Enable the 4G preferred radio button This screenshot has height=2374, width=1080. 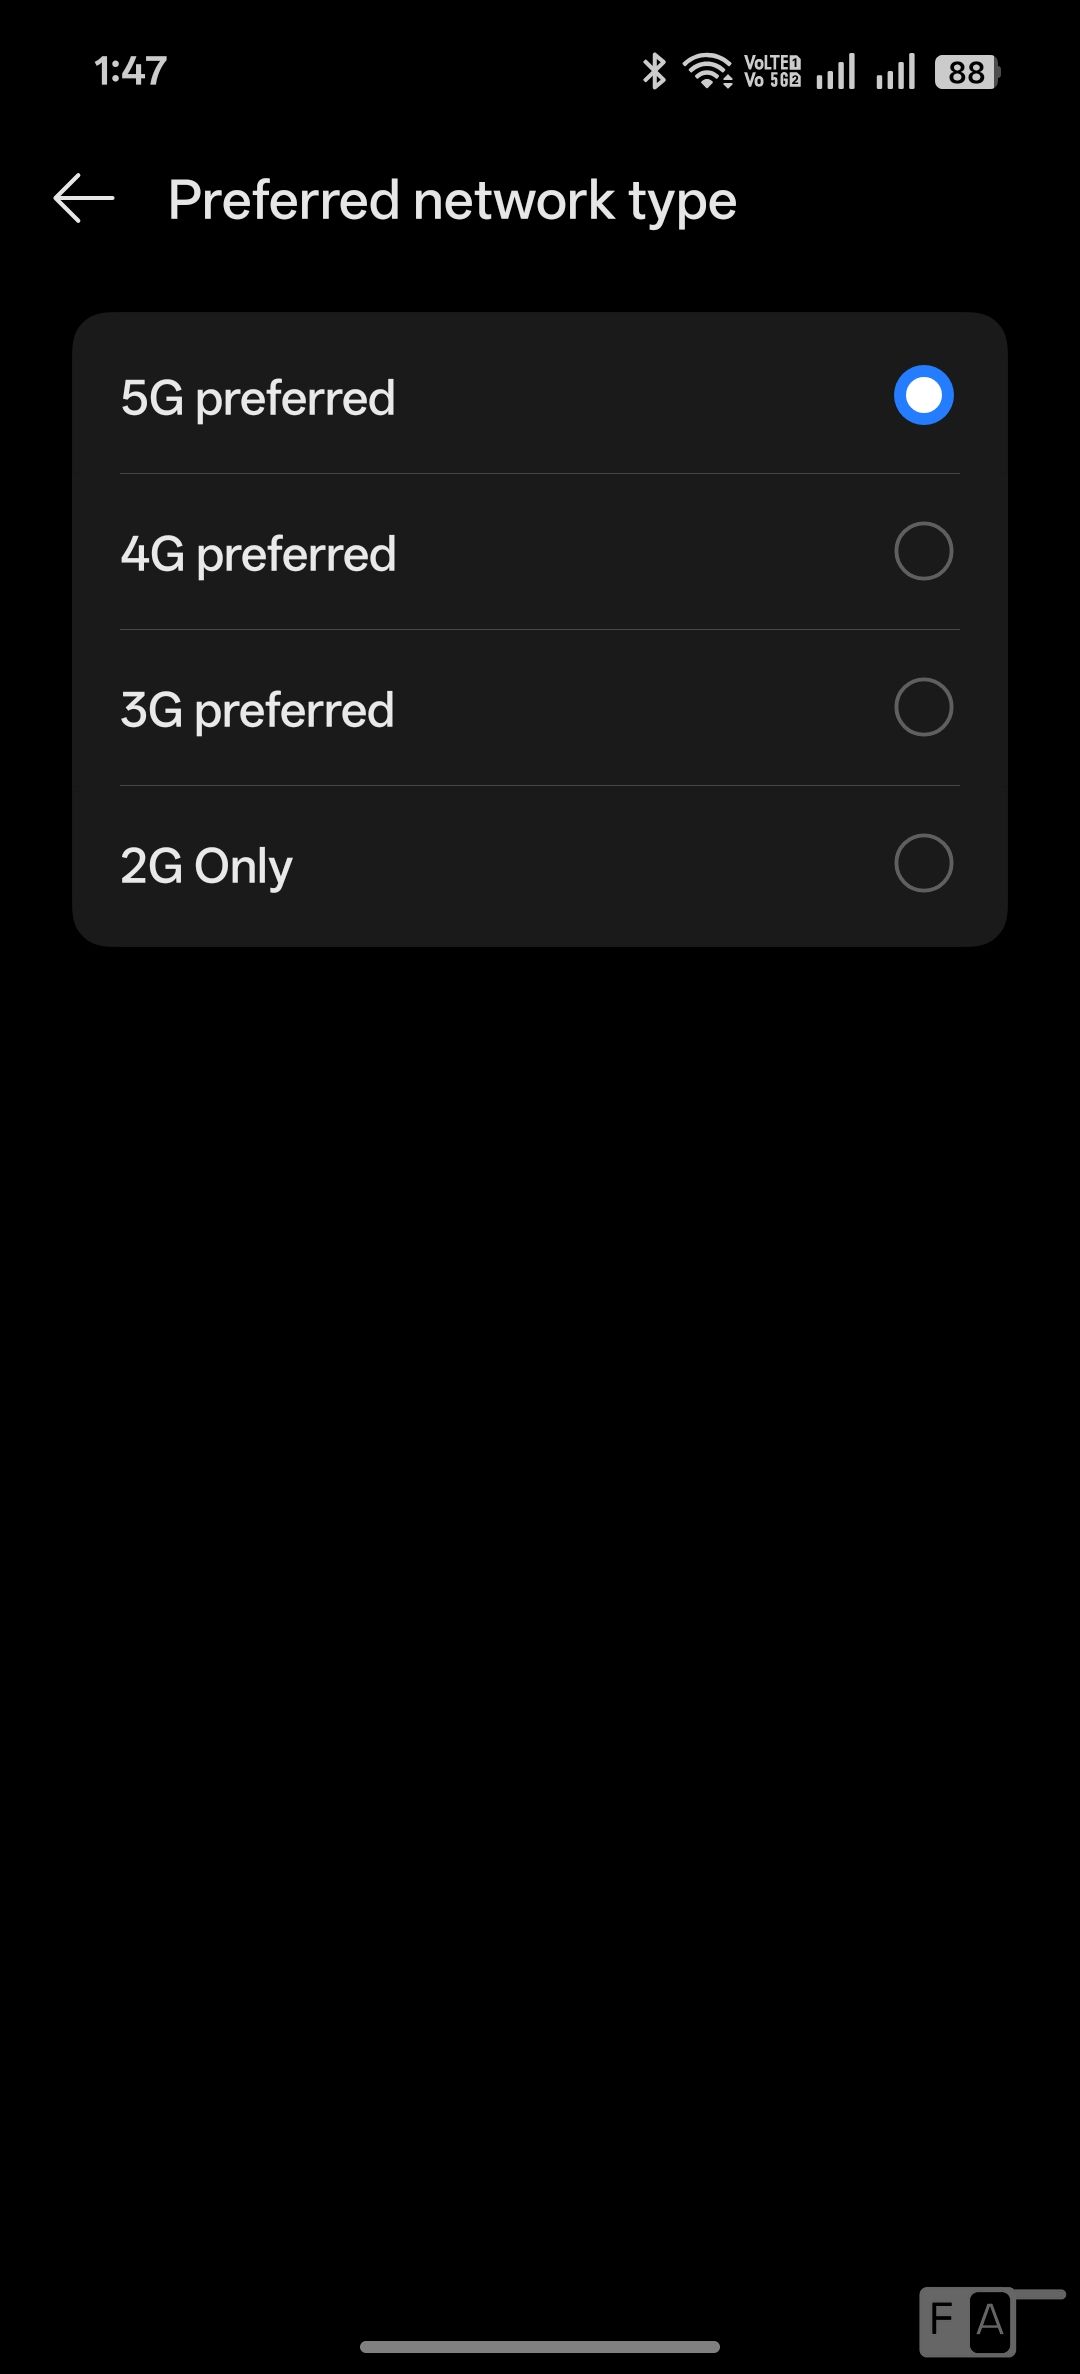click(923, 551)
